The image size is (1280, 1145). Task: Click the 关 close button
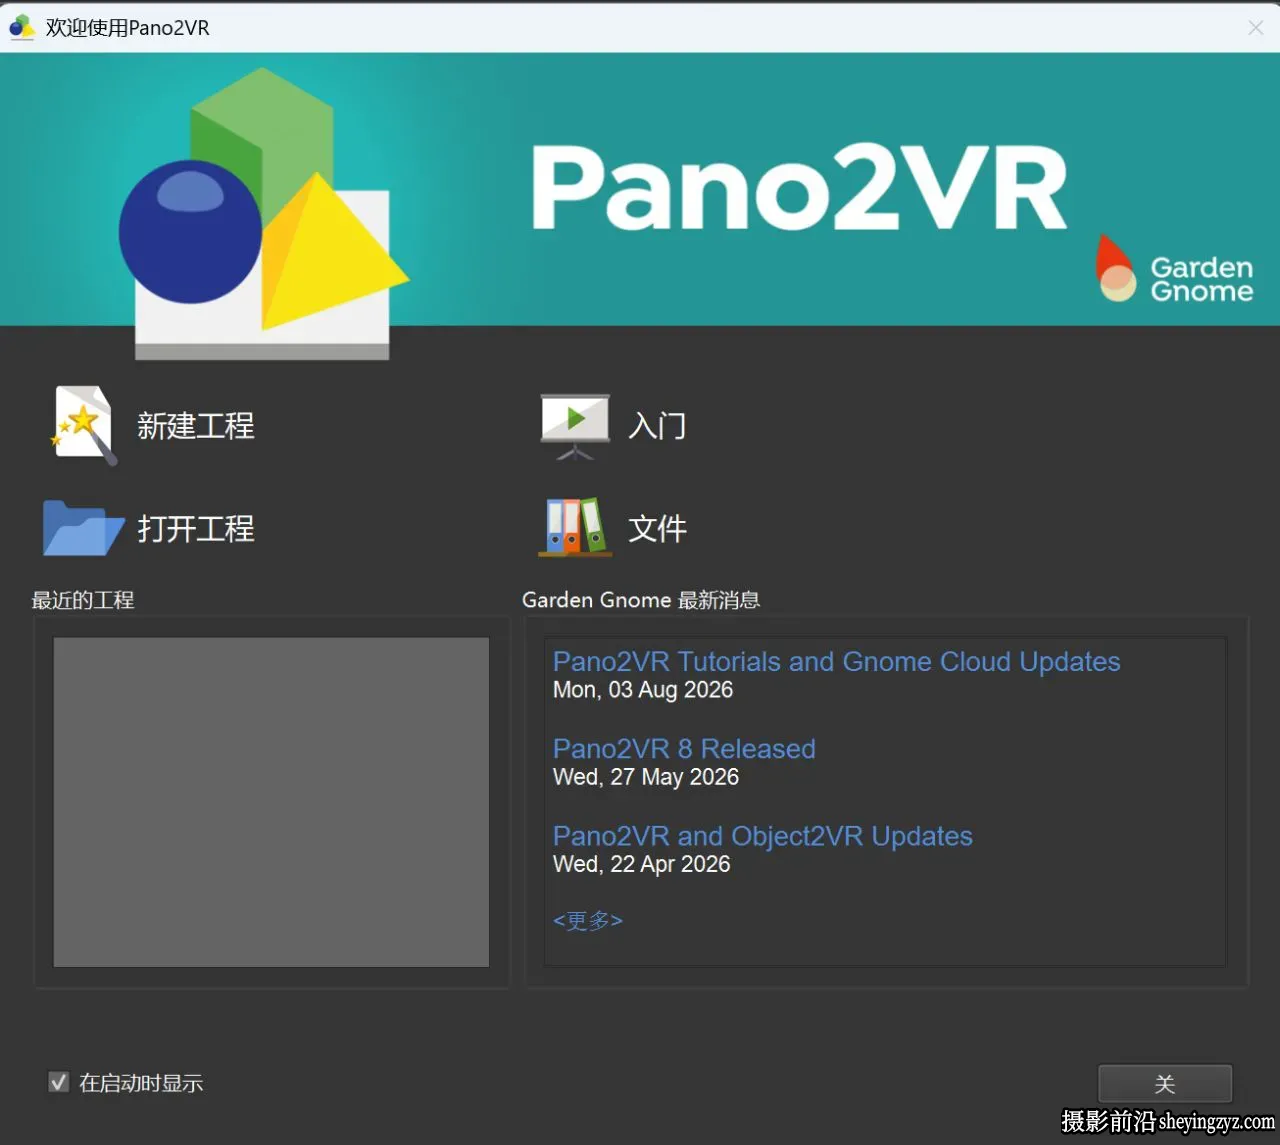pyautogui.click(x=1165, y=1084)
